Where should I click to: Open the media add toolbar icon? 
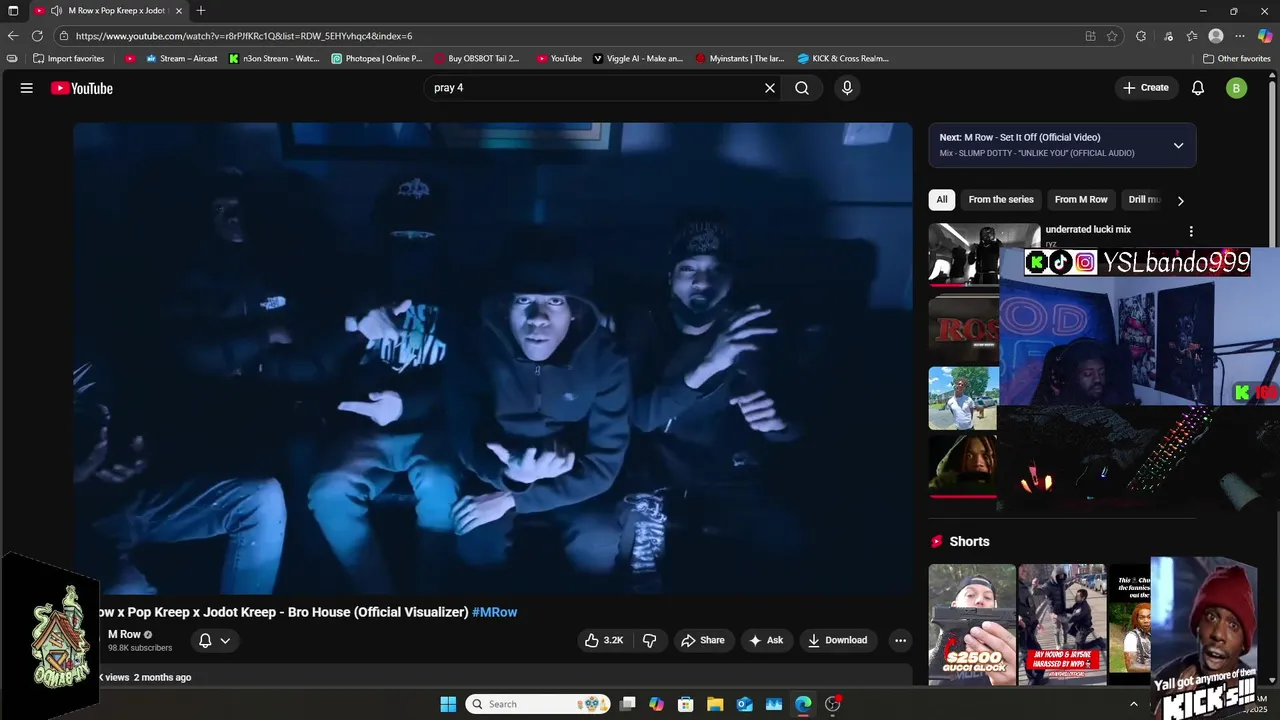pyautogui.click(x=1168, y=36)
